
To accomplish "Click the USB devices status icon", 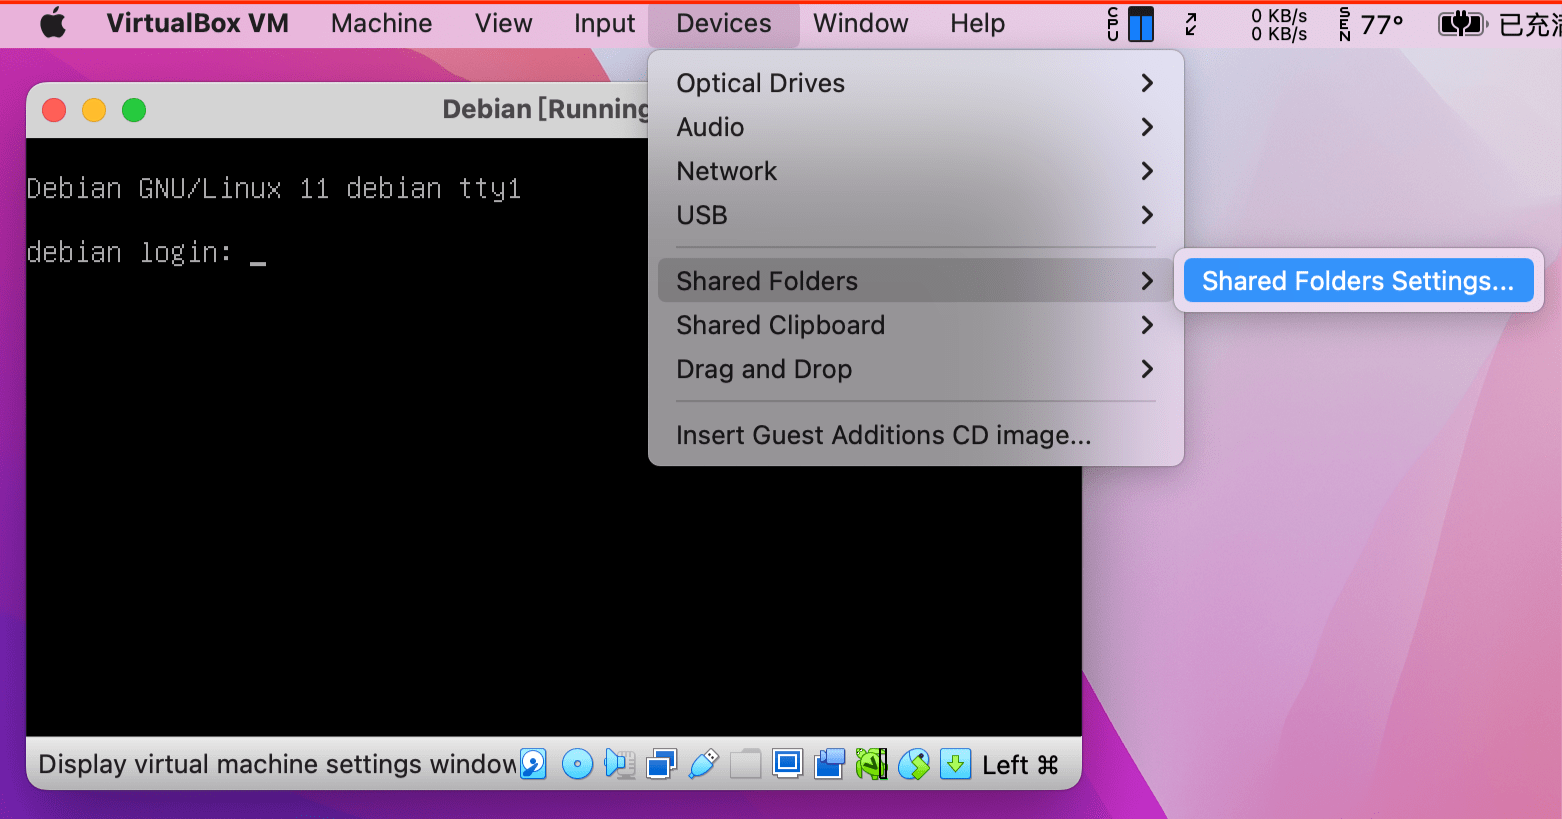I will pyautogui.click(x=703, y=765).
